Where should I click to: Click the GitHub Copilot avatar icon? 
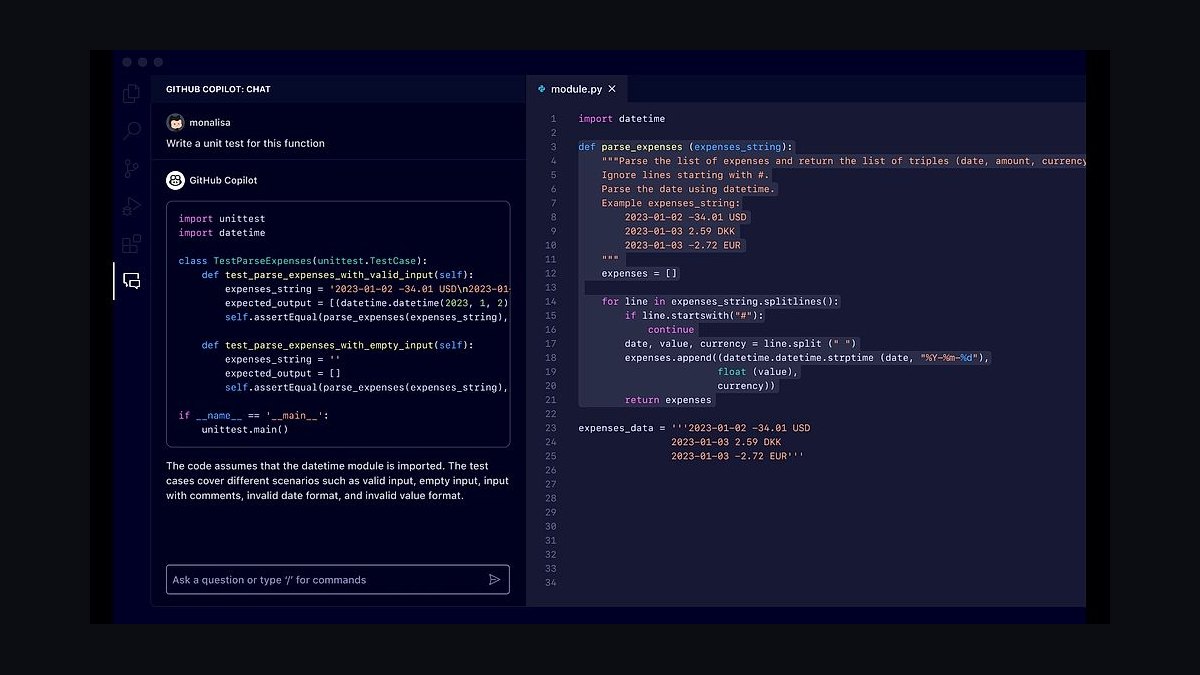(x=175, y=180)
